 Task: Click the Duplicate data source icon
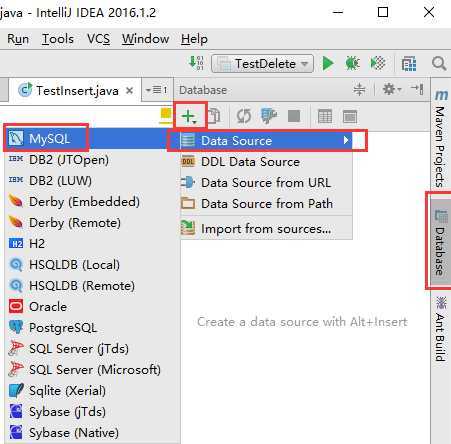coord(214,116)
